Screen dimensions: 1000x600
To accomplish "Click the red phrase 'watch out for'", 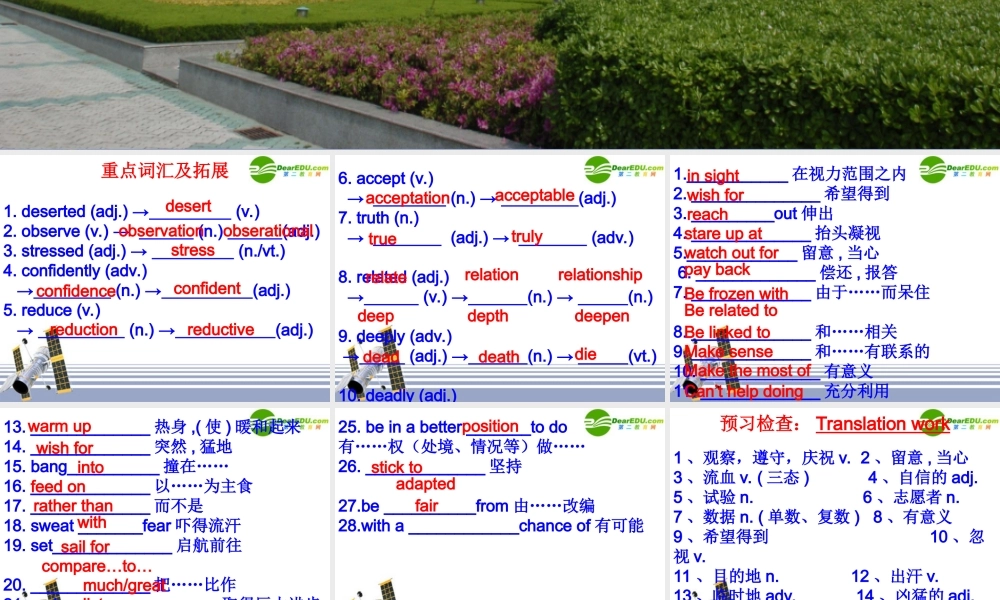I will point(731,253).
